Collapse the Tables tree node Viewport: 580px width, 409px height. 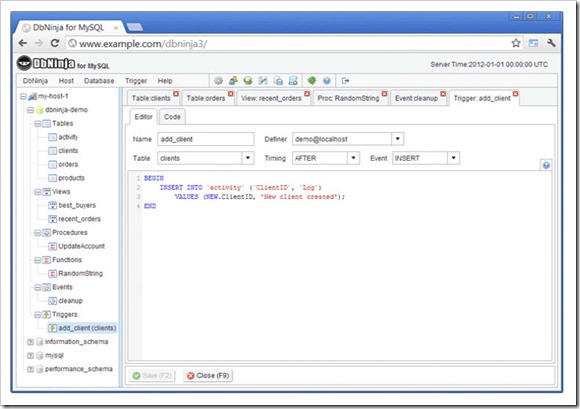tap(37, 124)
